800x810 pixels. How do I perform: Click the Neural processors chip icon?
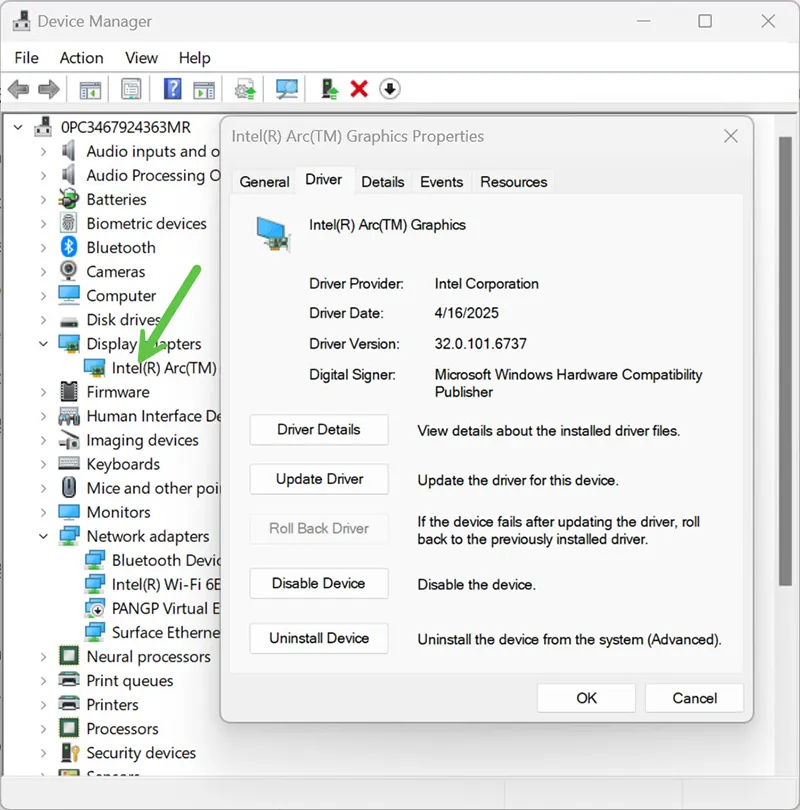coord(69,656)
